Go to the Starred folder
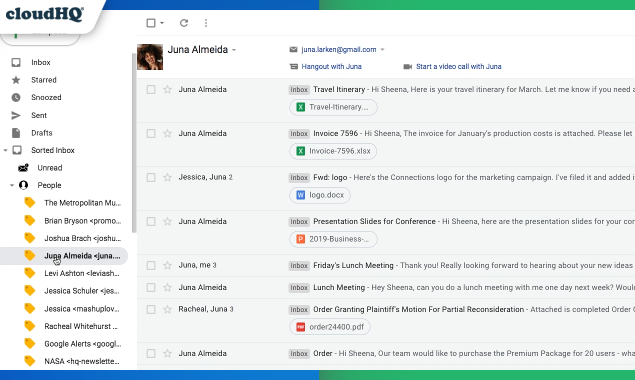 pyautogui.click(x=44, y=80)
